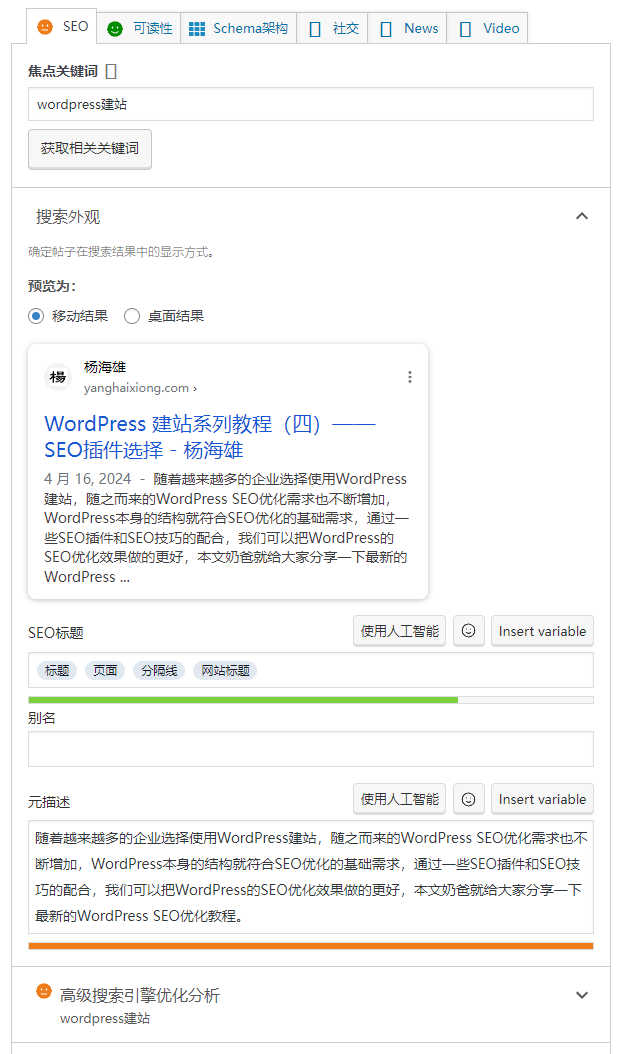Click the icon next to 焦点关键词 label
The width and height of the screenshot is (644, 1054).
112,71
